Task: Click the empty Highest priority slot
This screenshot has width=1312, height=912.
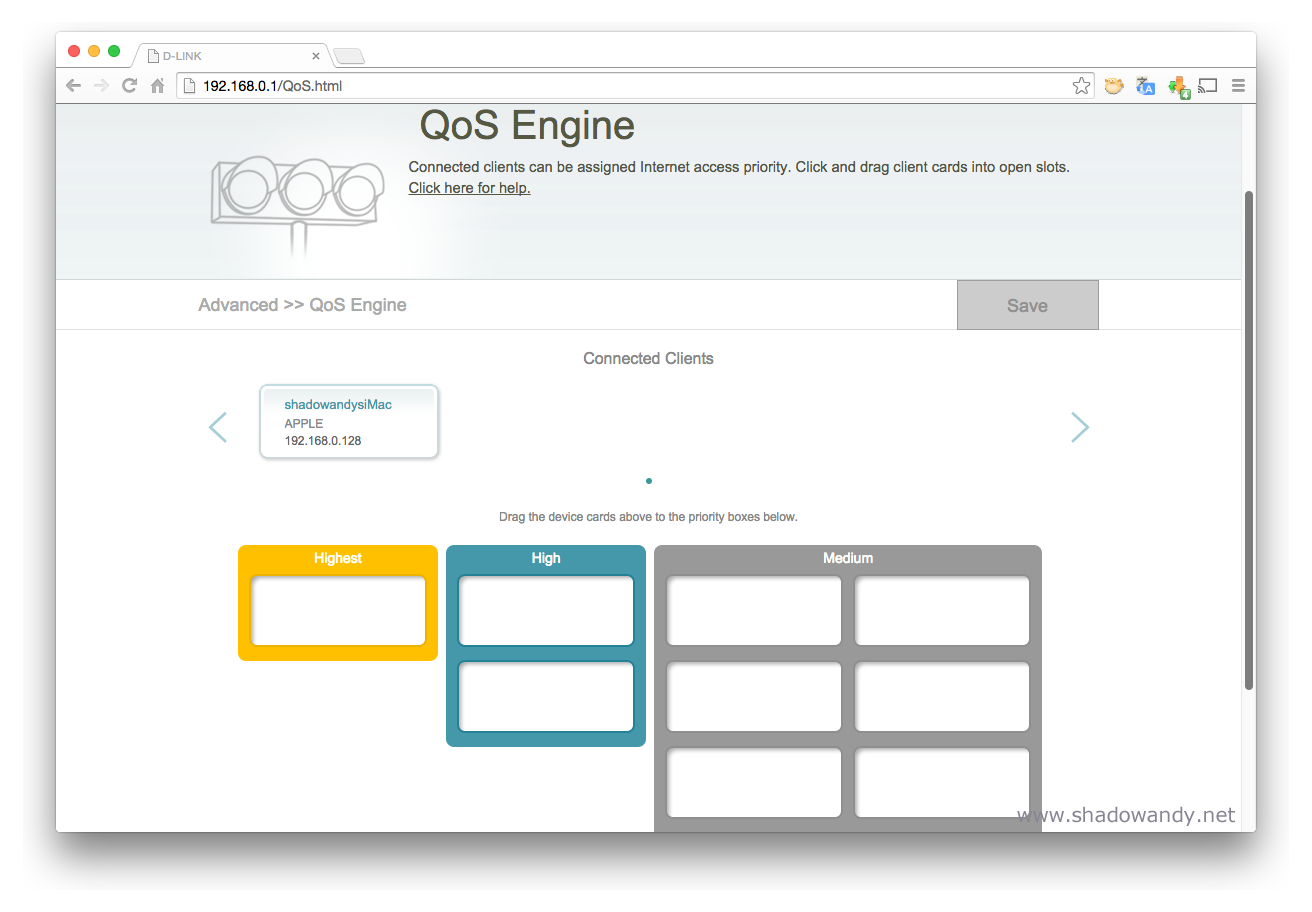Action: click(338, 611)
